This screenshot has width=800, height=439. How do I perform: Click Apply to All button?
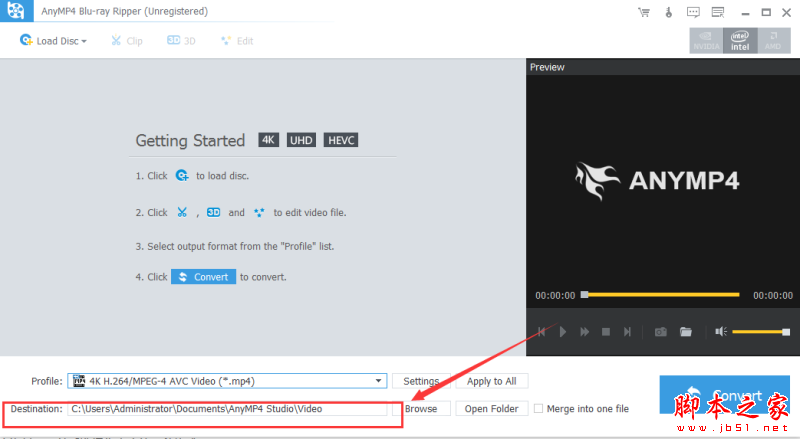(x=491, y=381)
